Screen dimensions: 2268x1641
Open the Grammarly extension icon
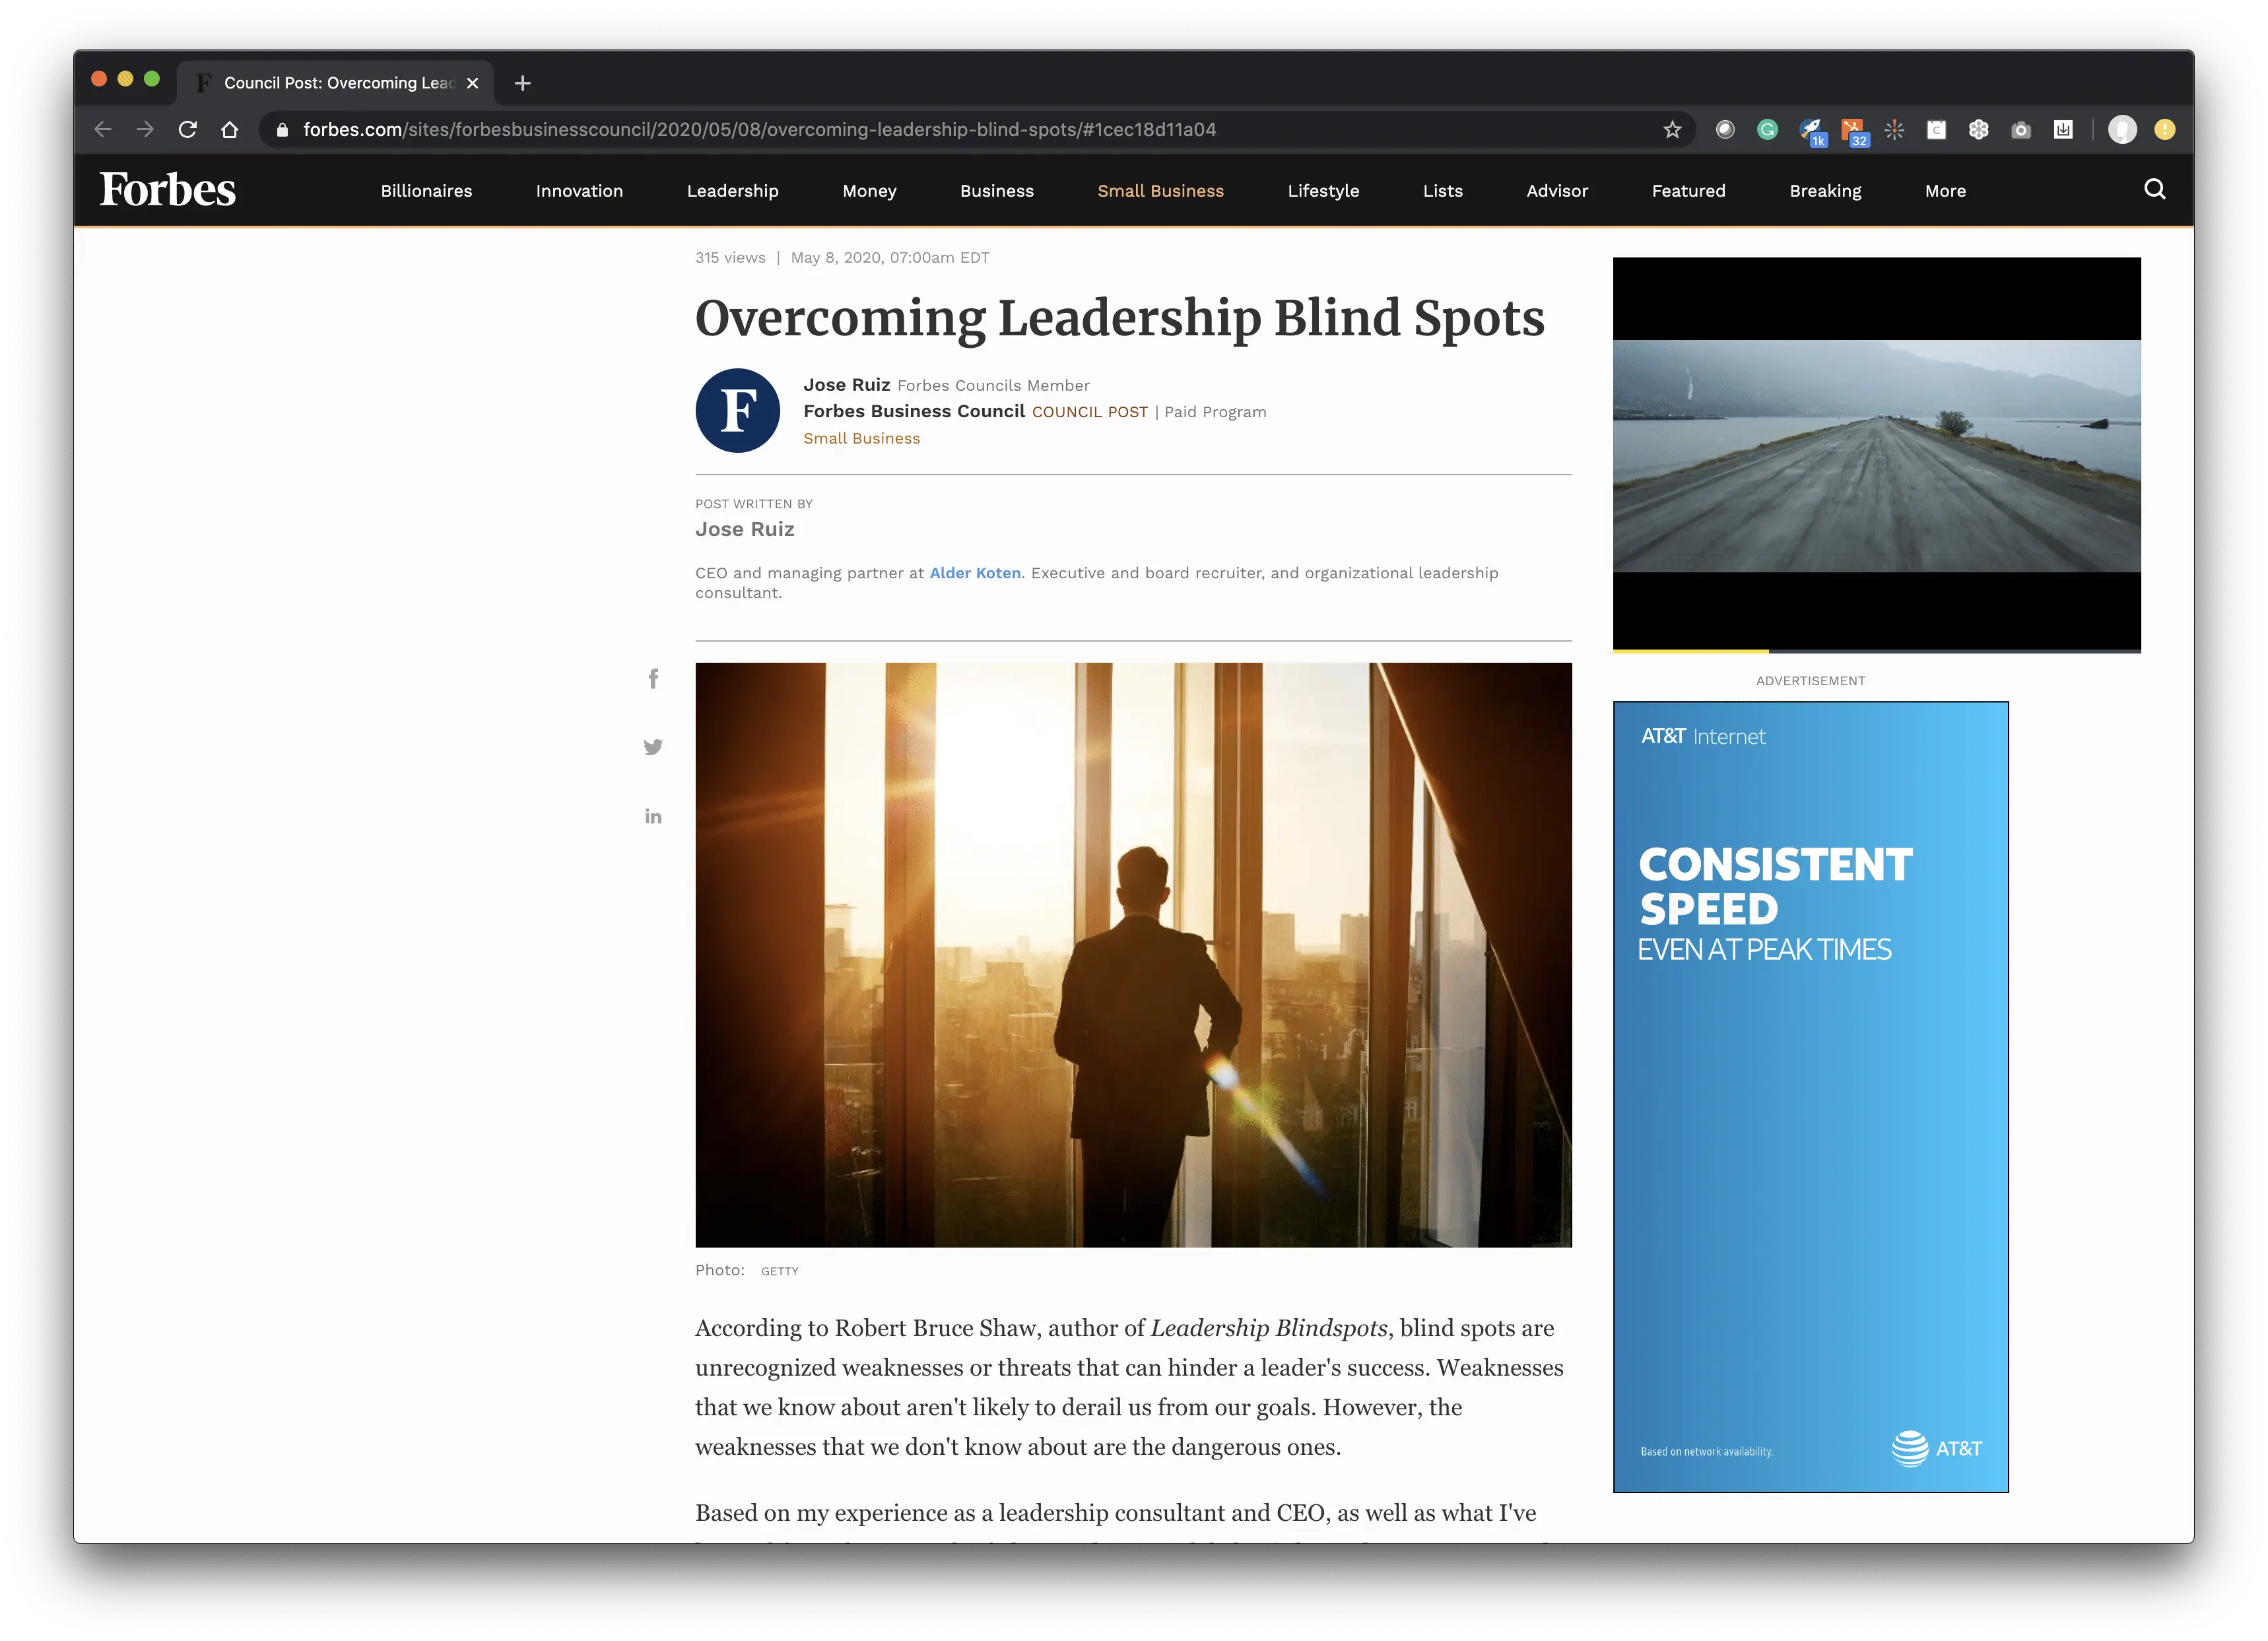point(1767,130)
